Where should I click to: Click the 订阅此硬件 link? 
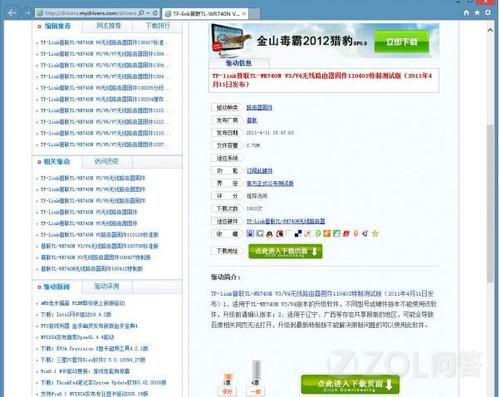point(259,171)
